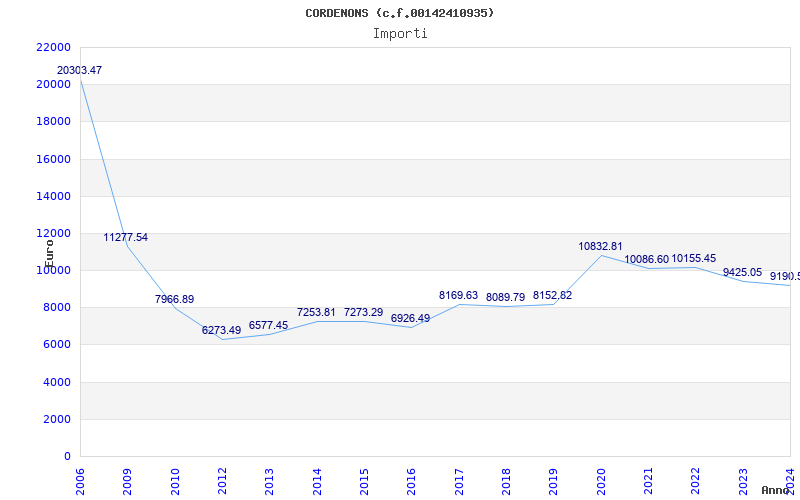Screen dimensions: 800x500
Task: Click the x-axis year 2023
Action: [743, 482]
